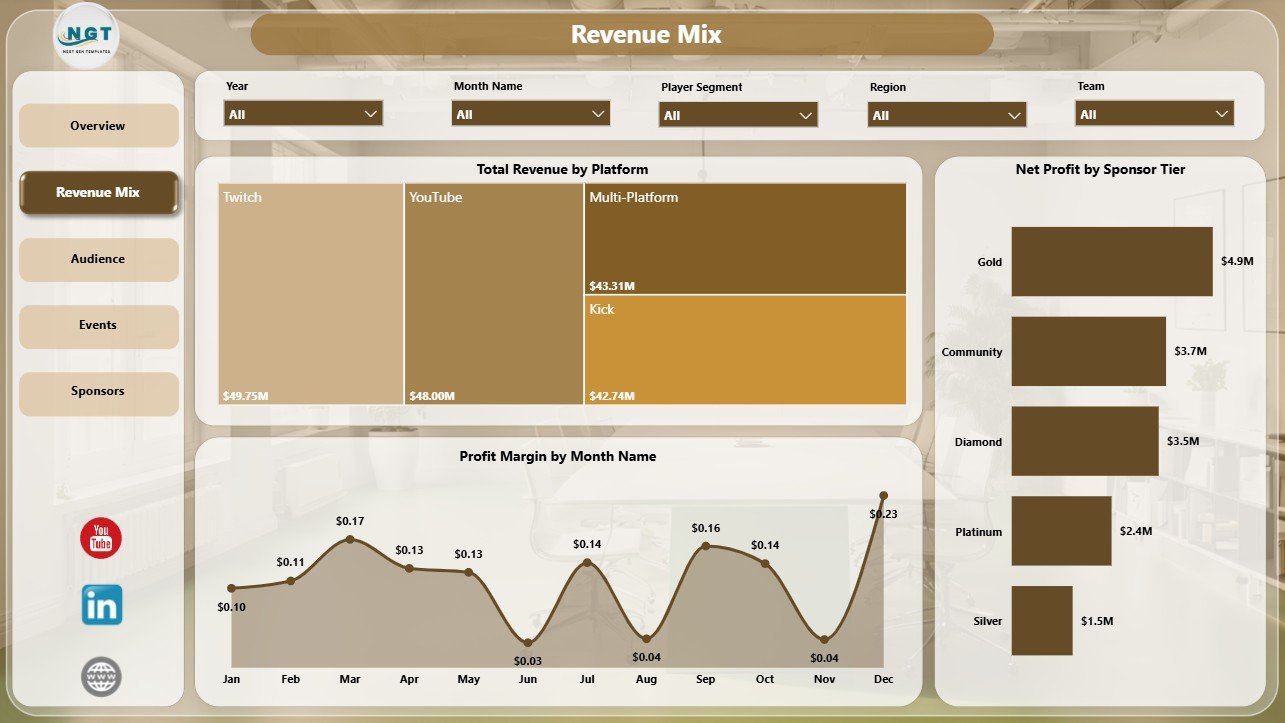This screenshot has height=723, width=1285.
Task: Click the Mar data point at $0.17
Action: pyautogui.click(x=350, y=539)
